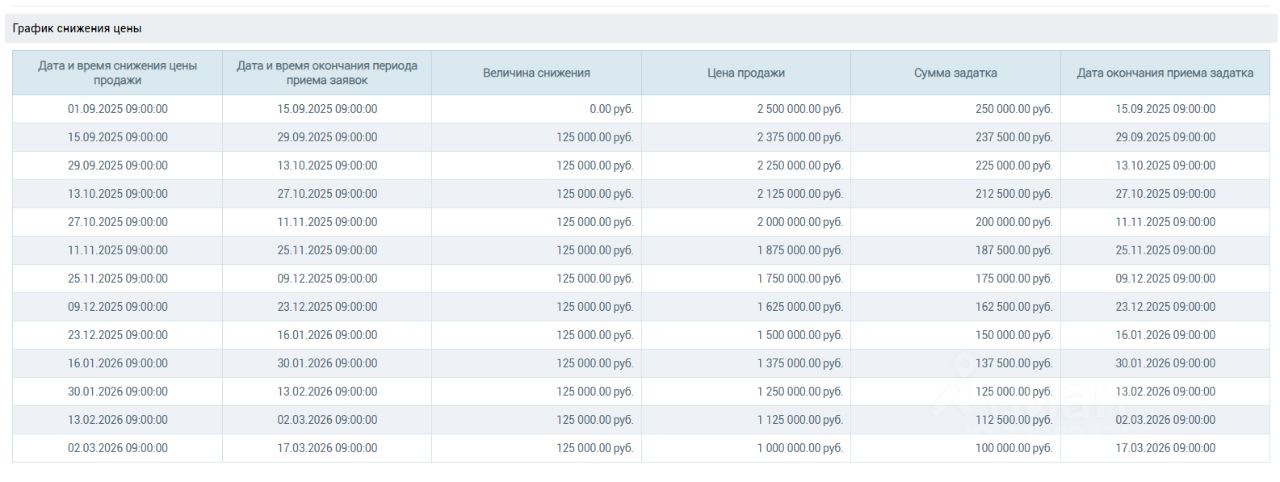Click the deposit amount 100 000.00 руб.
This screenshot has height=482, width=1280.
pyautogui.click(x=1014, y=448)
